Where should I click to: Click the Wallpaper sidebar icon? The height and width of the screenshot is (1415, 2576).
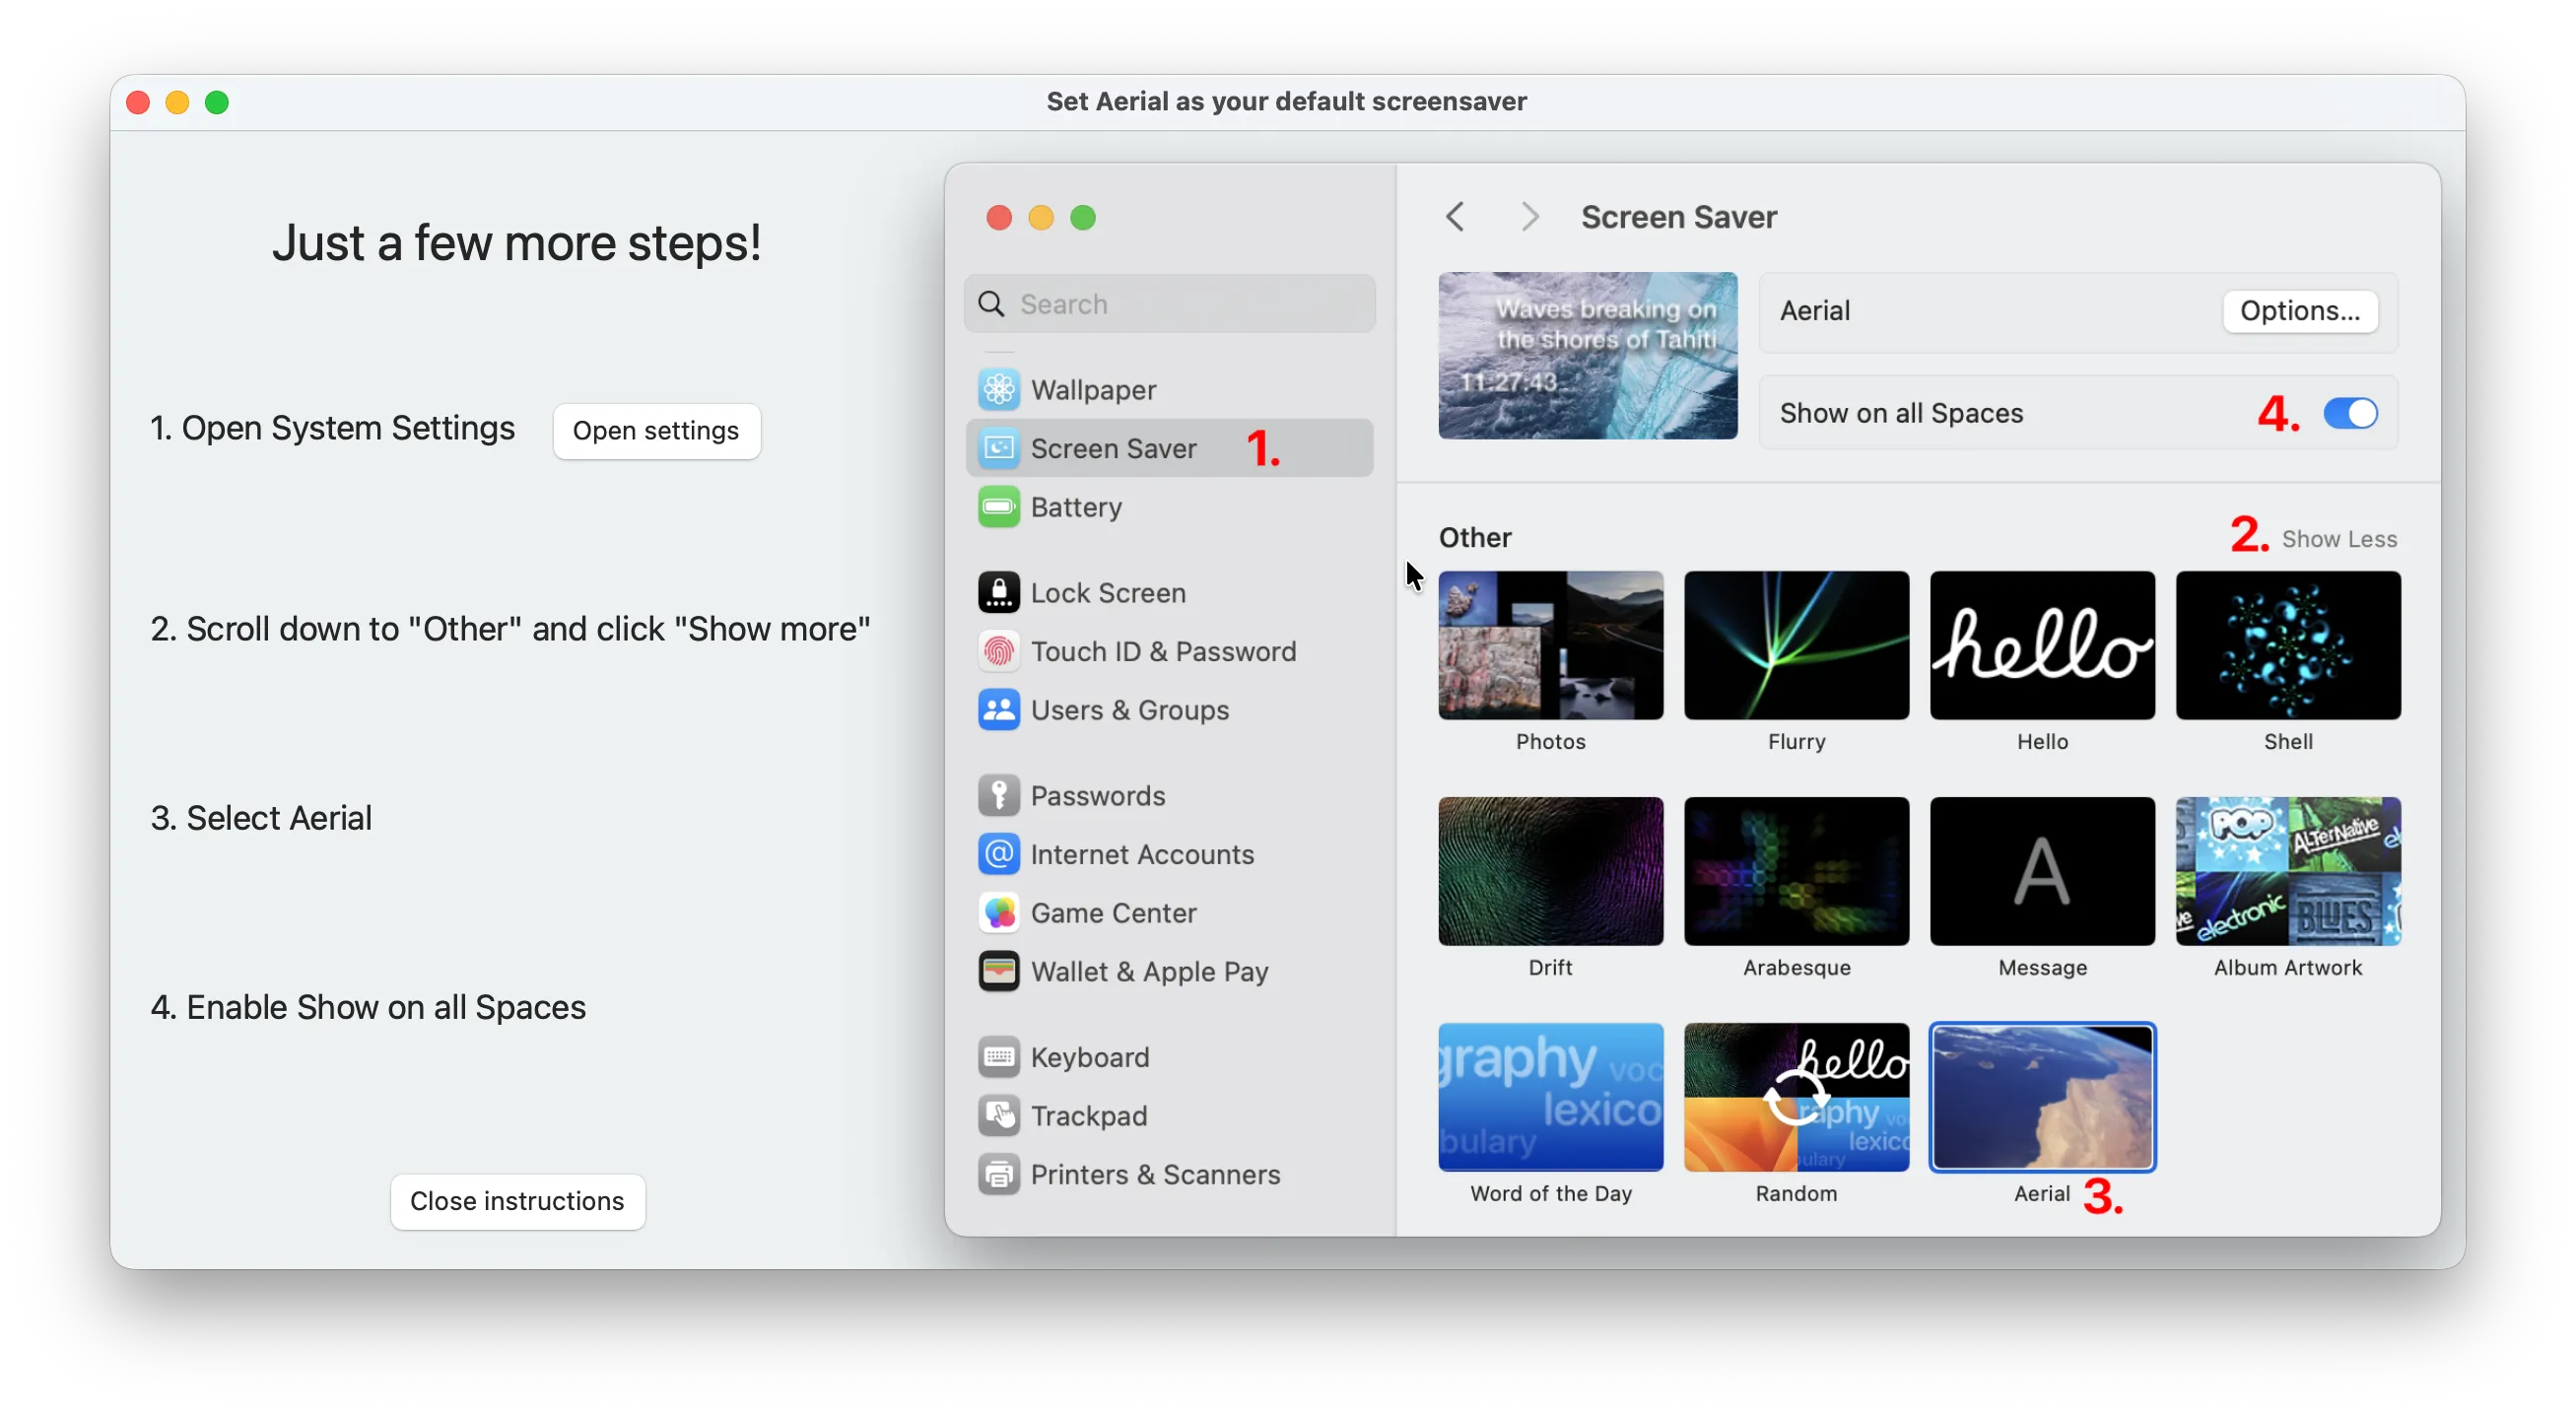point(998,390)
